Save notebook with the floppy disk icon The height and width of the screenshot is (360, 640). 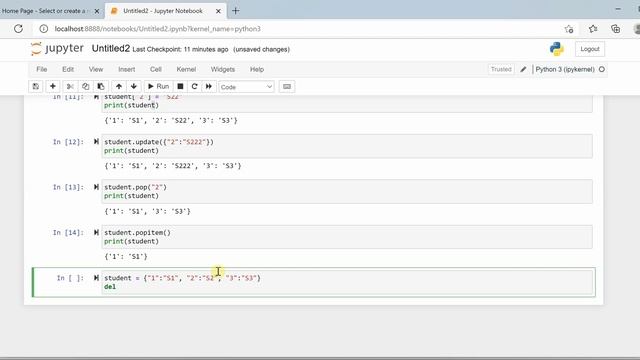pos(36,87)
